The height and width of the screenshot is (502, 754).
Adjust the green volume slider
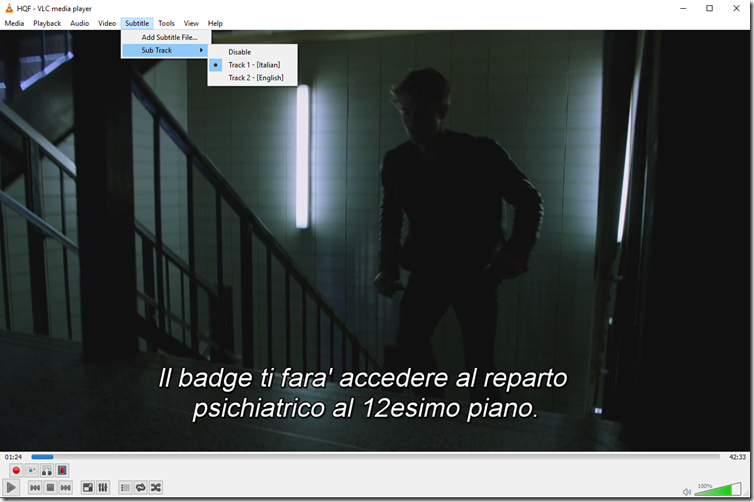pyautogui.click(x=718, y=489)
